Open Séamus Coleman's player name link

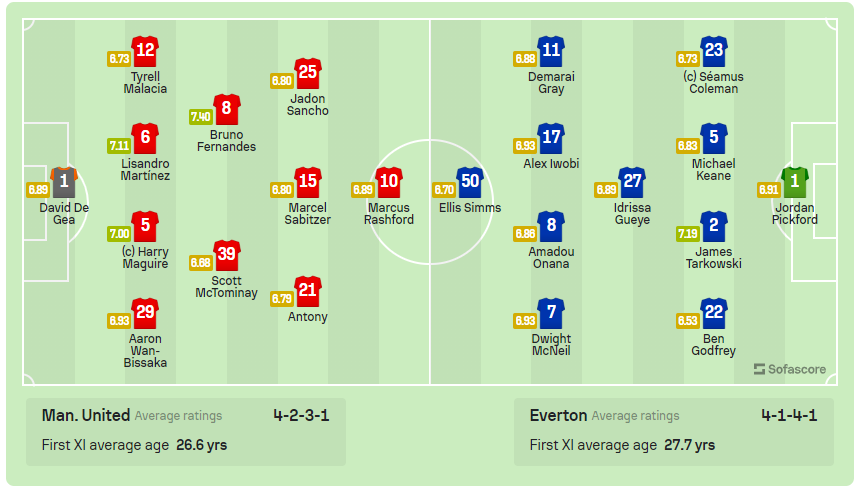click(x=714, y=83)
